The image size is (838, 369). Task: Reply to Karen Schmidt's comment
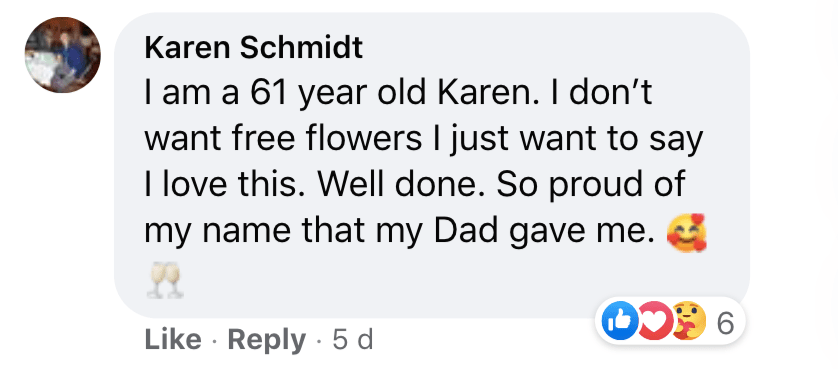pyautogui.click(x=267, y=340)
